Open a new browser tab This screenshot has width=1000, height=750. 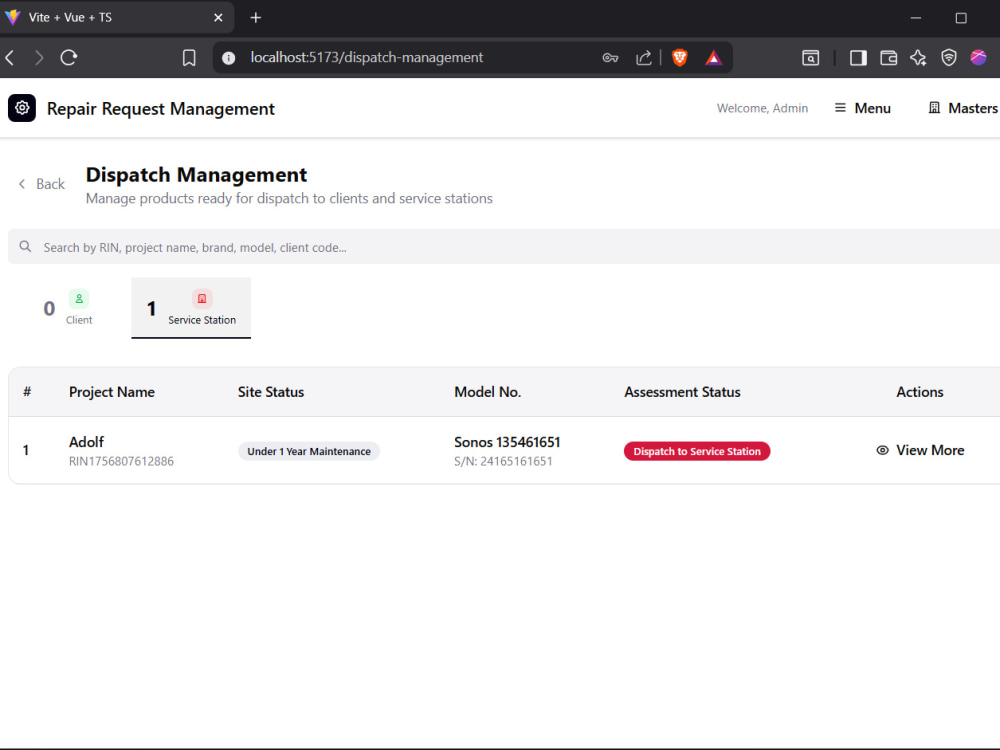[256, 18]
